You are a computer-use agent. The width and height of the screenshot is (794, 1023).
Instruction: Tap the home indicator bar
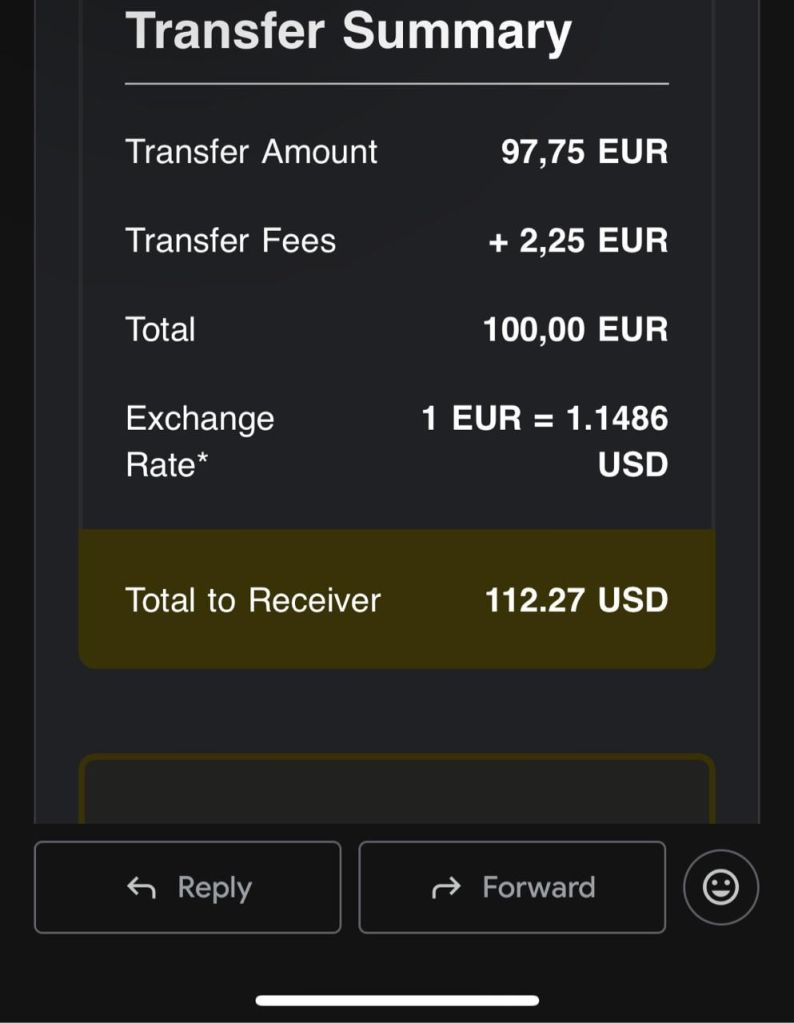[x=397, y=1000]
